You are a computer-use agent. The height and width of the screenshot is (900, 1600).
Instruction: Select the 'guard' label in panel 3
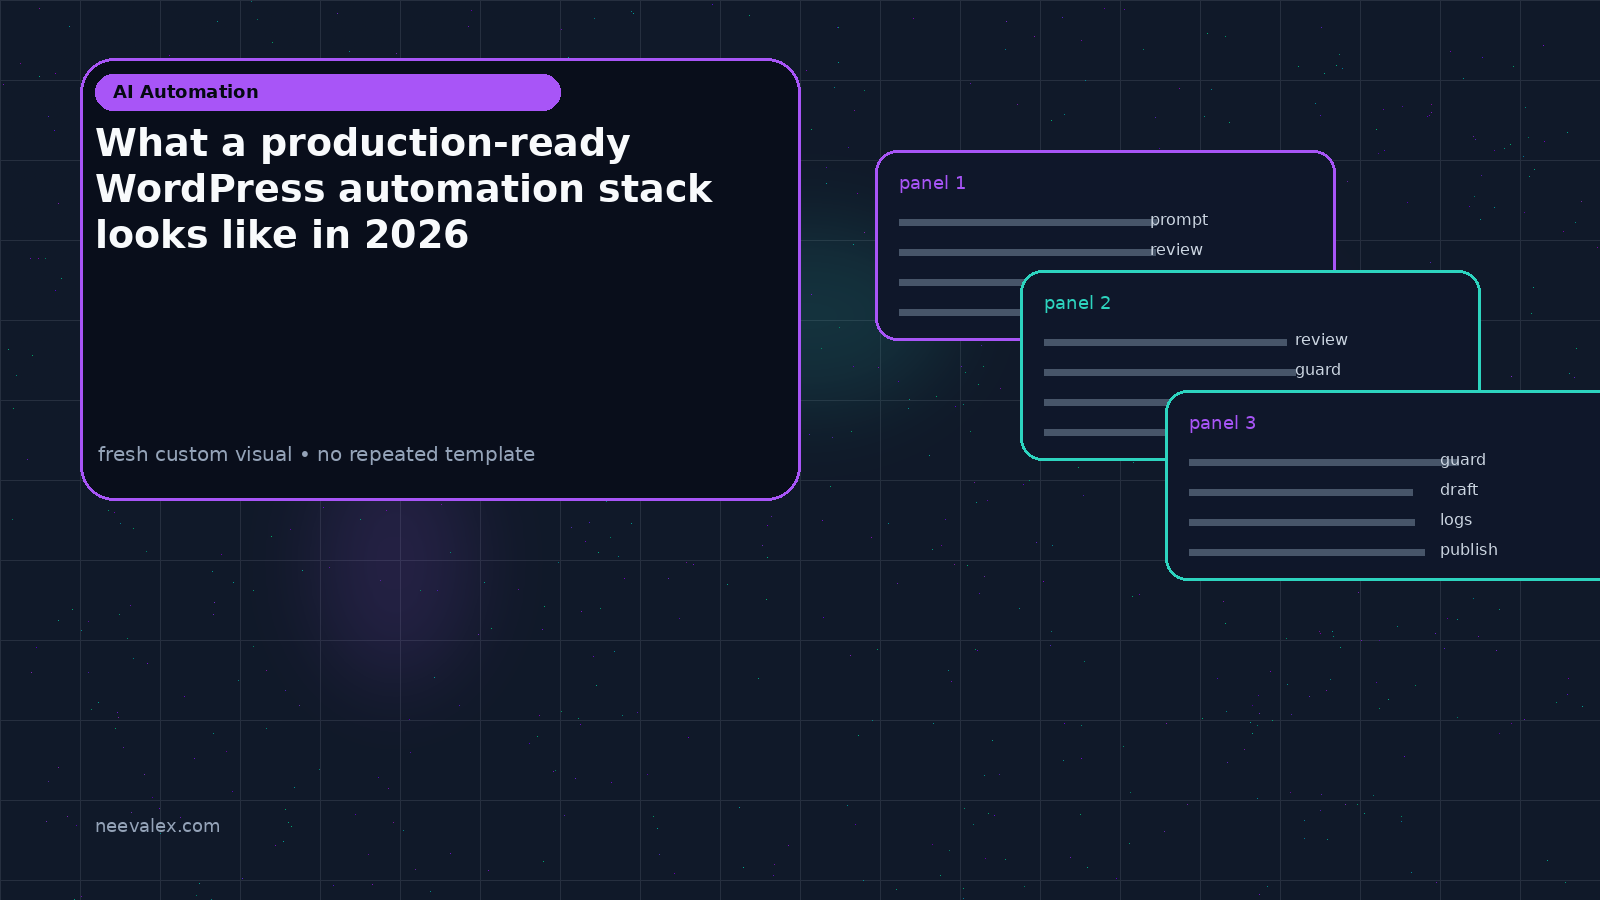click(x=1463, y=460)
